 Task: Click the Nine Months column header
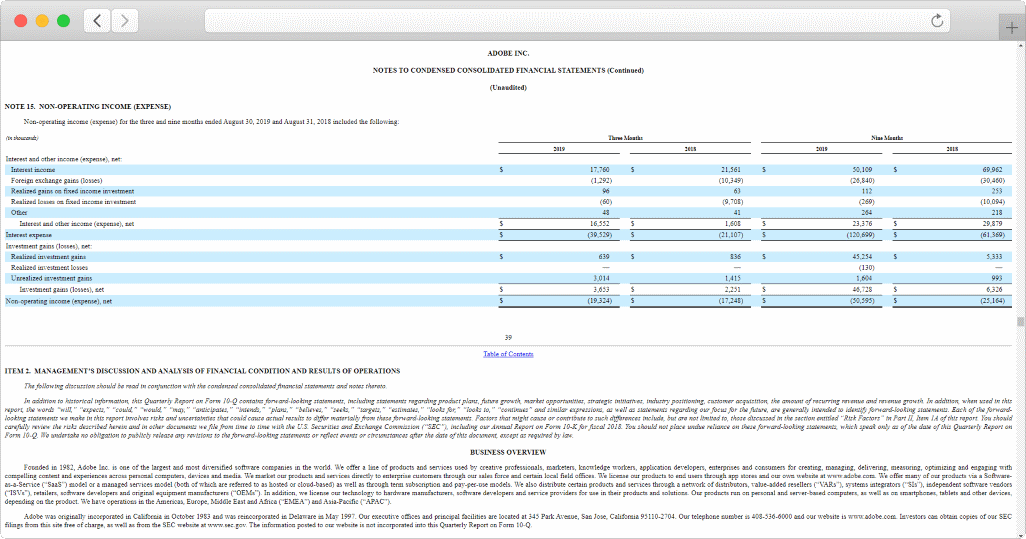pyautogui.click(x=886, y=137)
